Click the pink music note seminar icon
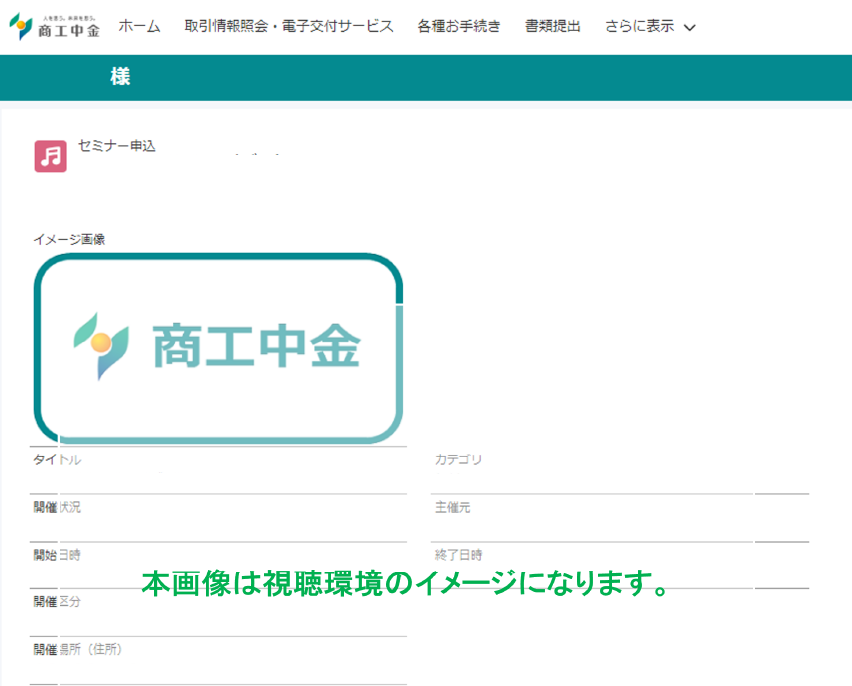The image size is (852, 686). [51, 156]
